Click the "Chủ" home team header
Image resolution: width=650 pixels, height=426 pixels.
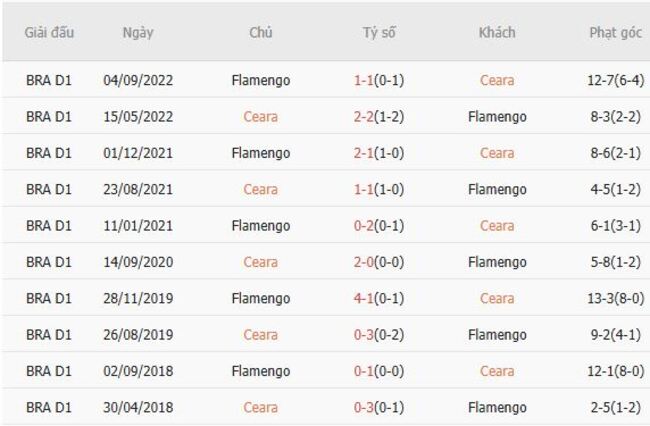(261, 32)
